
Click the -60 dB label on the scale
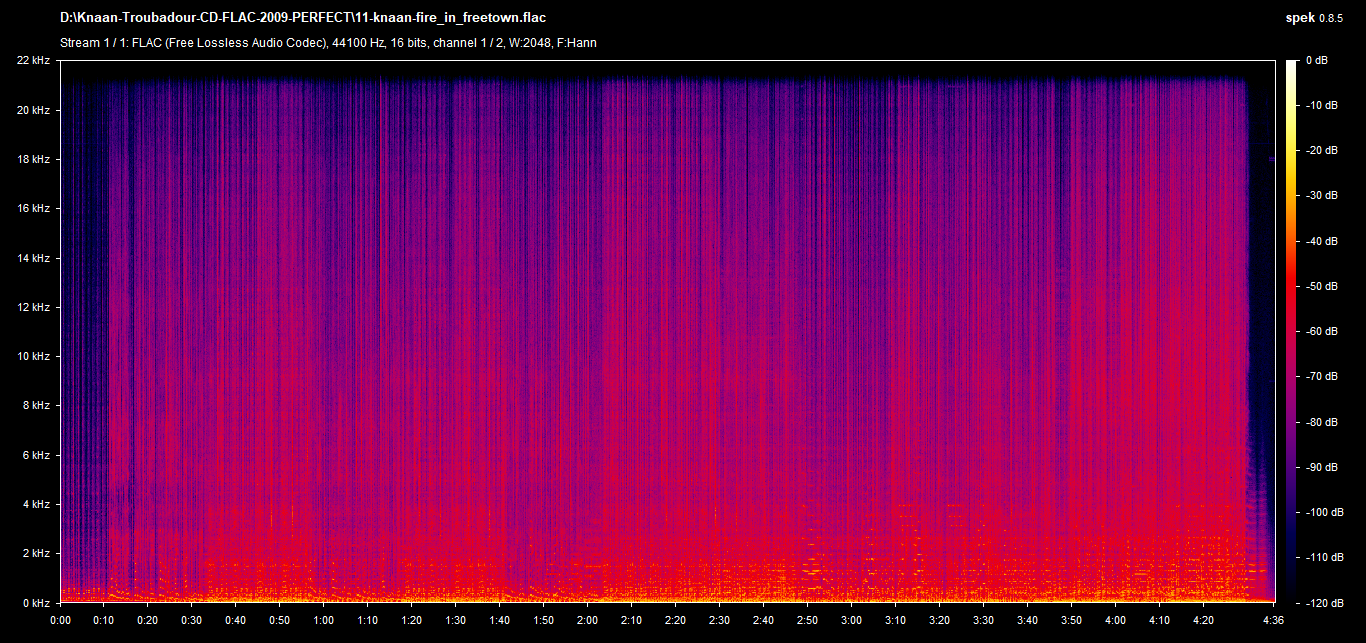1320,332
